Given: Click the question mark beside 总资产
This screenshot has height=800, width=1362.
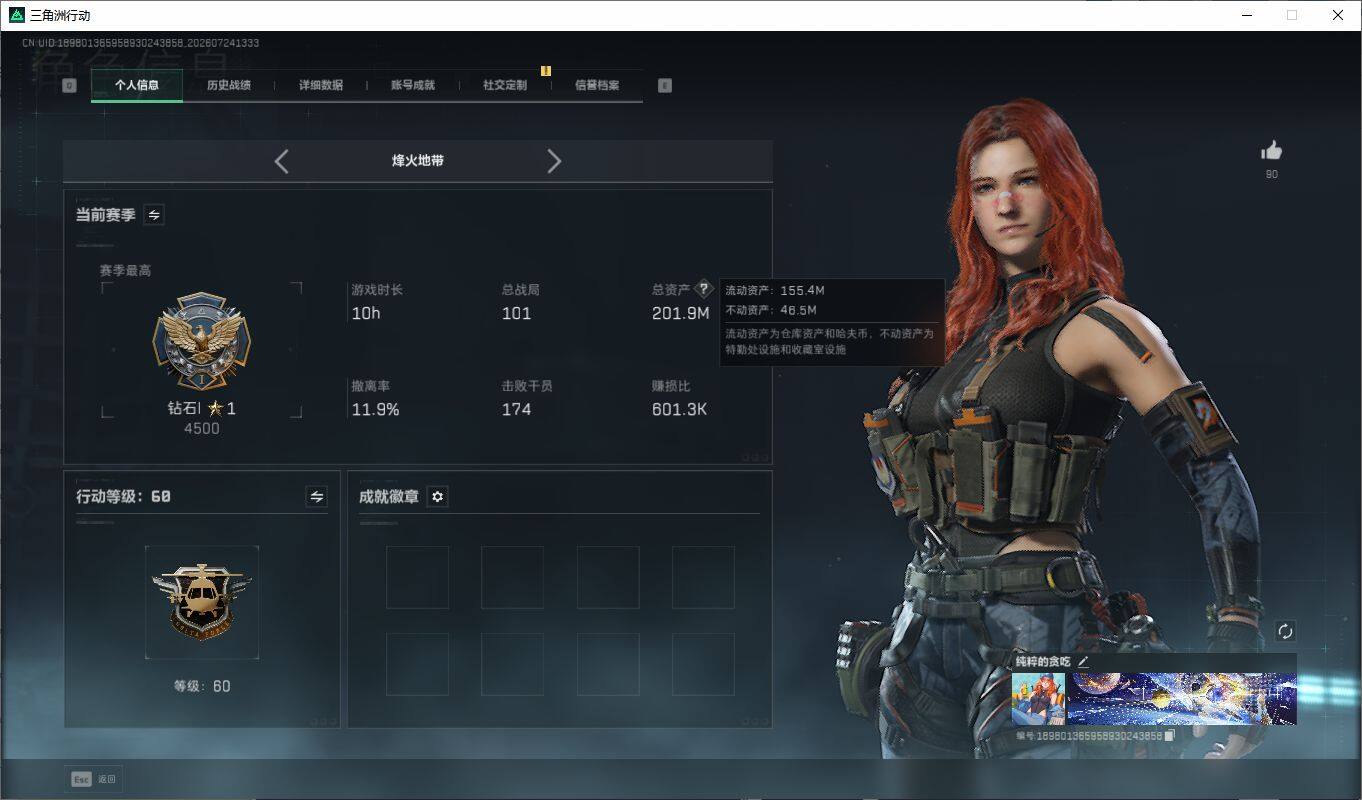Looking at the screenshot, I should point(704,289).
